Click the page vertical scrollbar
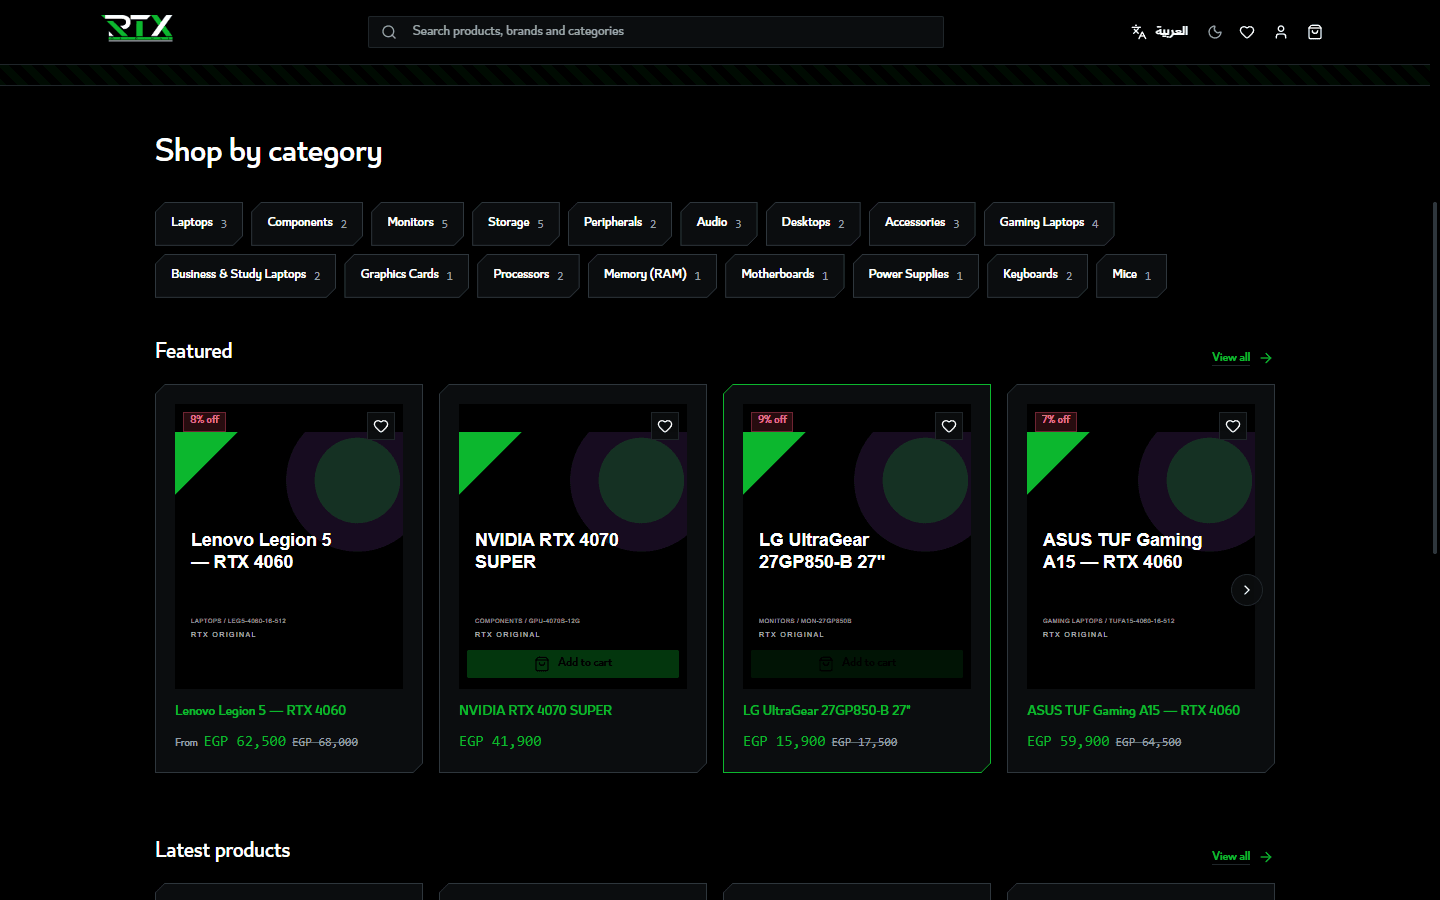1440x900 pixels. [1435, 378]
